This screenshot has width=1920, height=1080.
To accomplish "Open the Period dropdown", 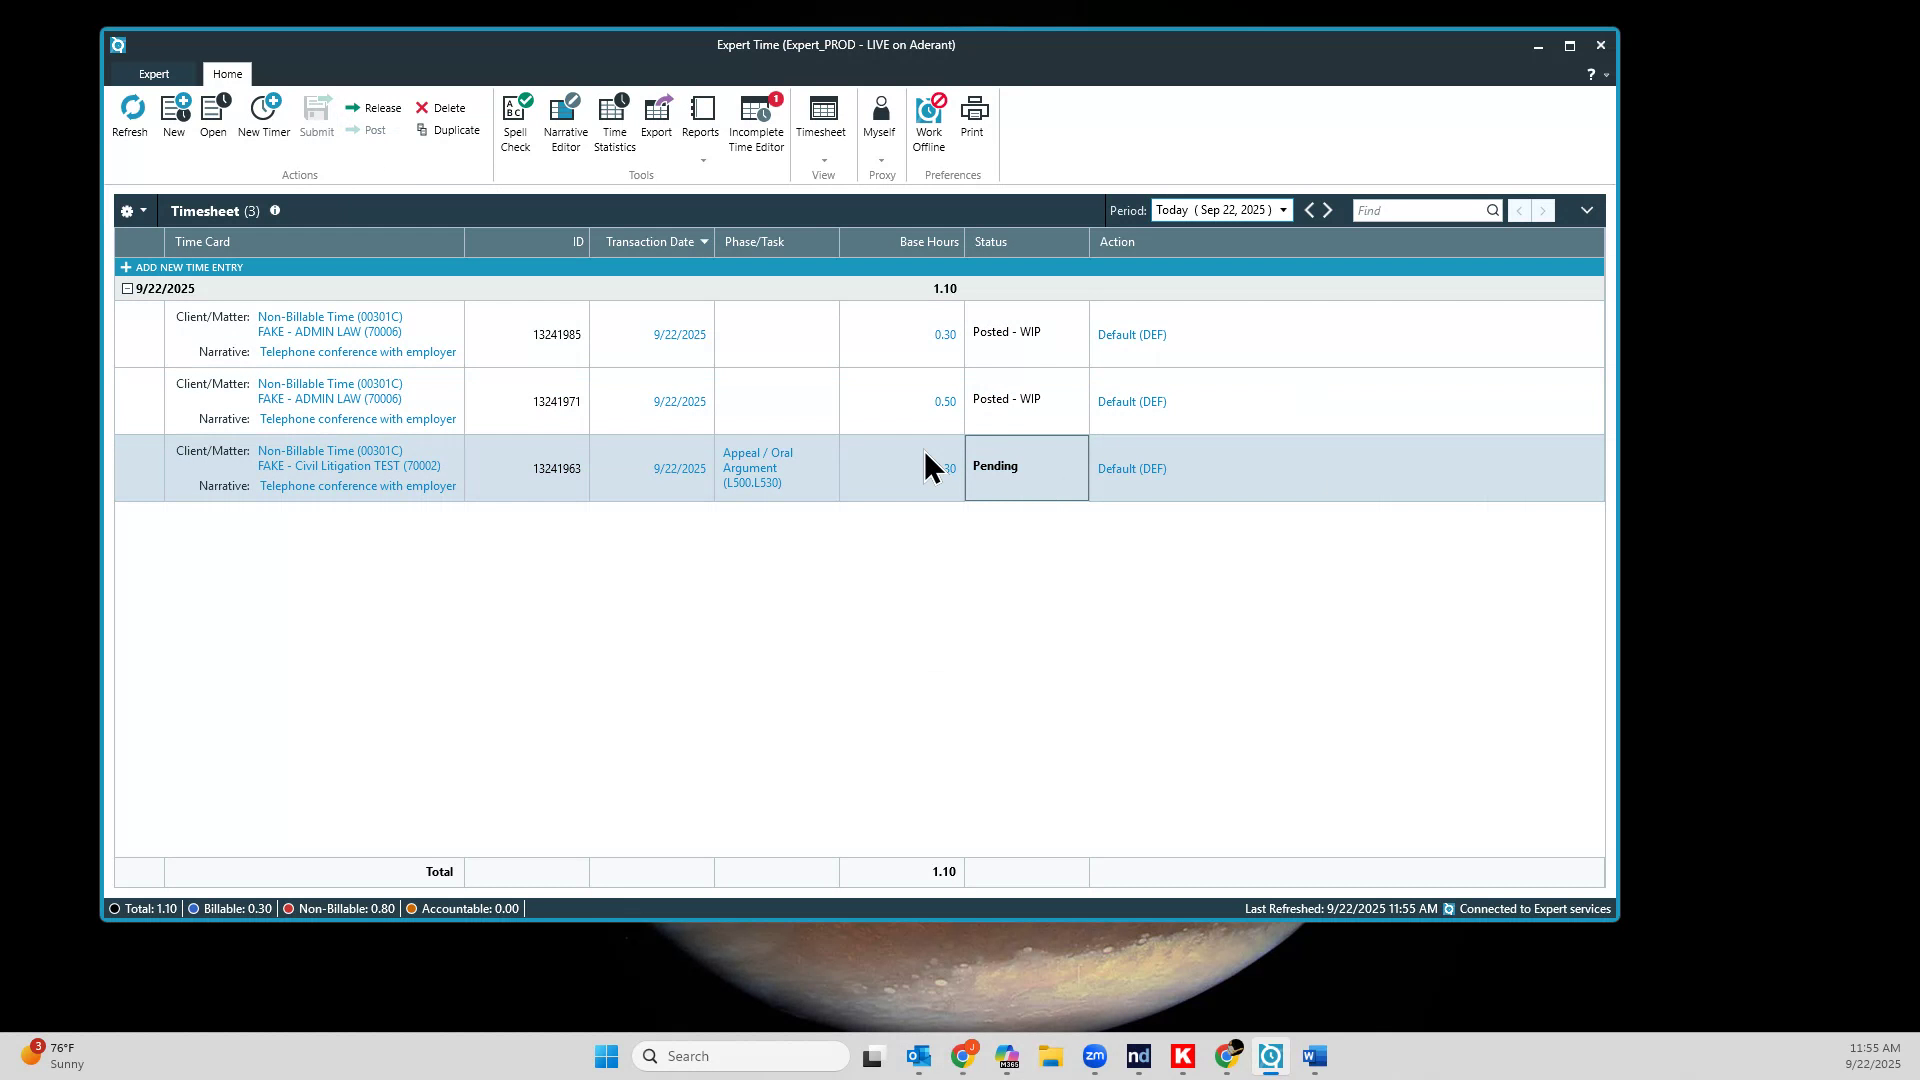I will [x=1284, y=210].
